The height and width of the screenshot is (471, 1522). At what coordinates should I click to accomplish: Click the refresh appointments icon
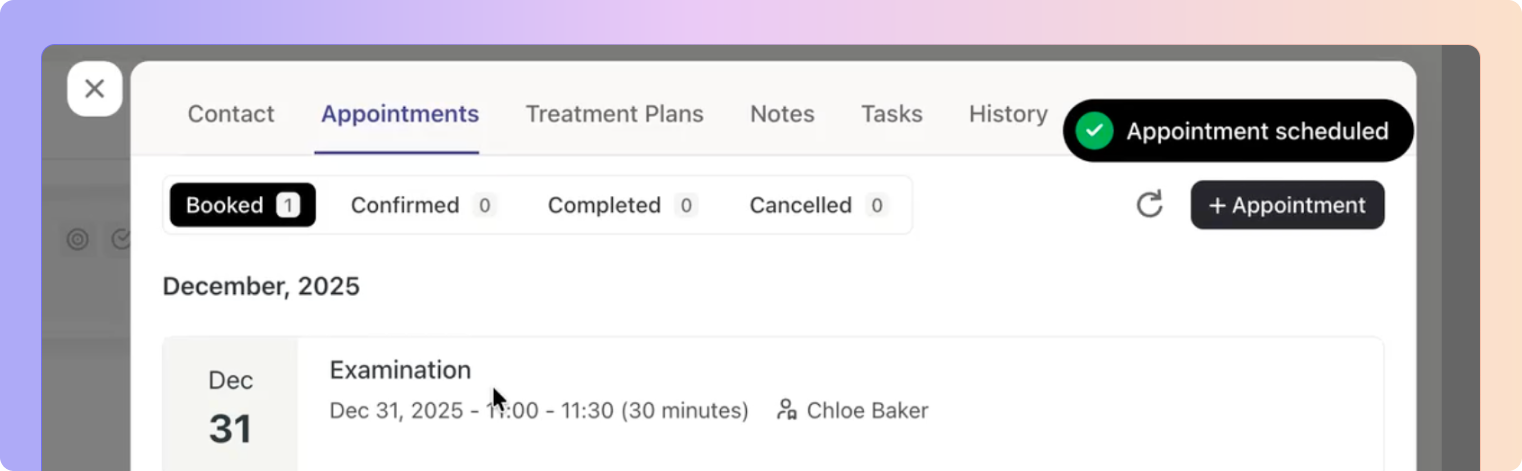(1149, 205)
